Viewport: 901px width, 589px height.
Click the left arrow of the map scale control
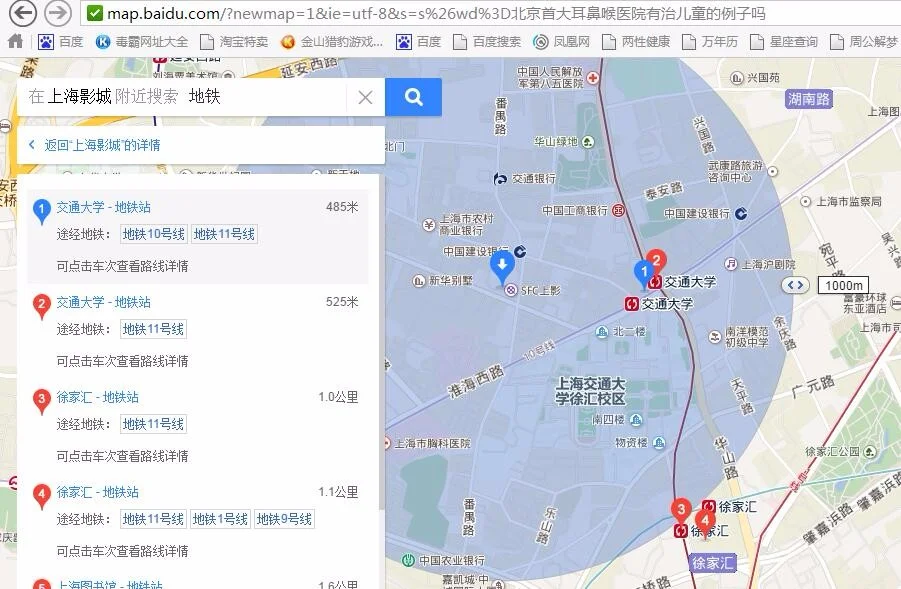click(x=790, y=285)
